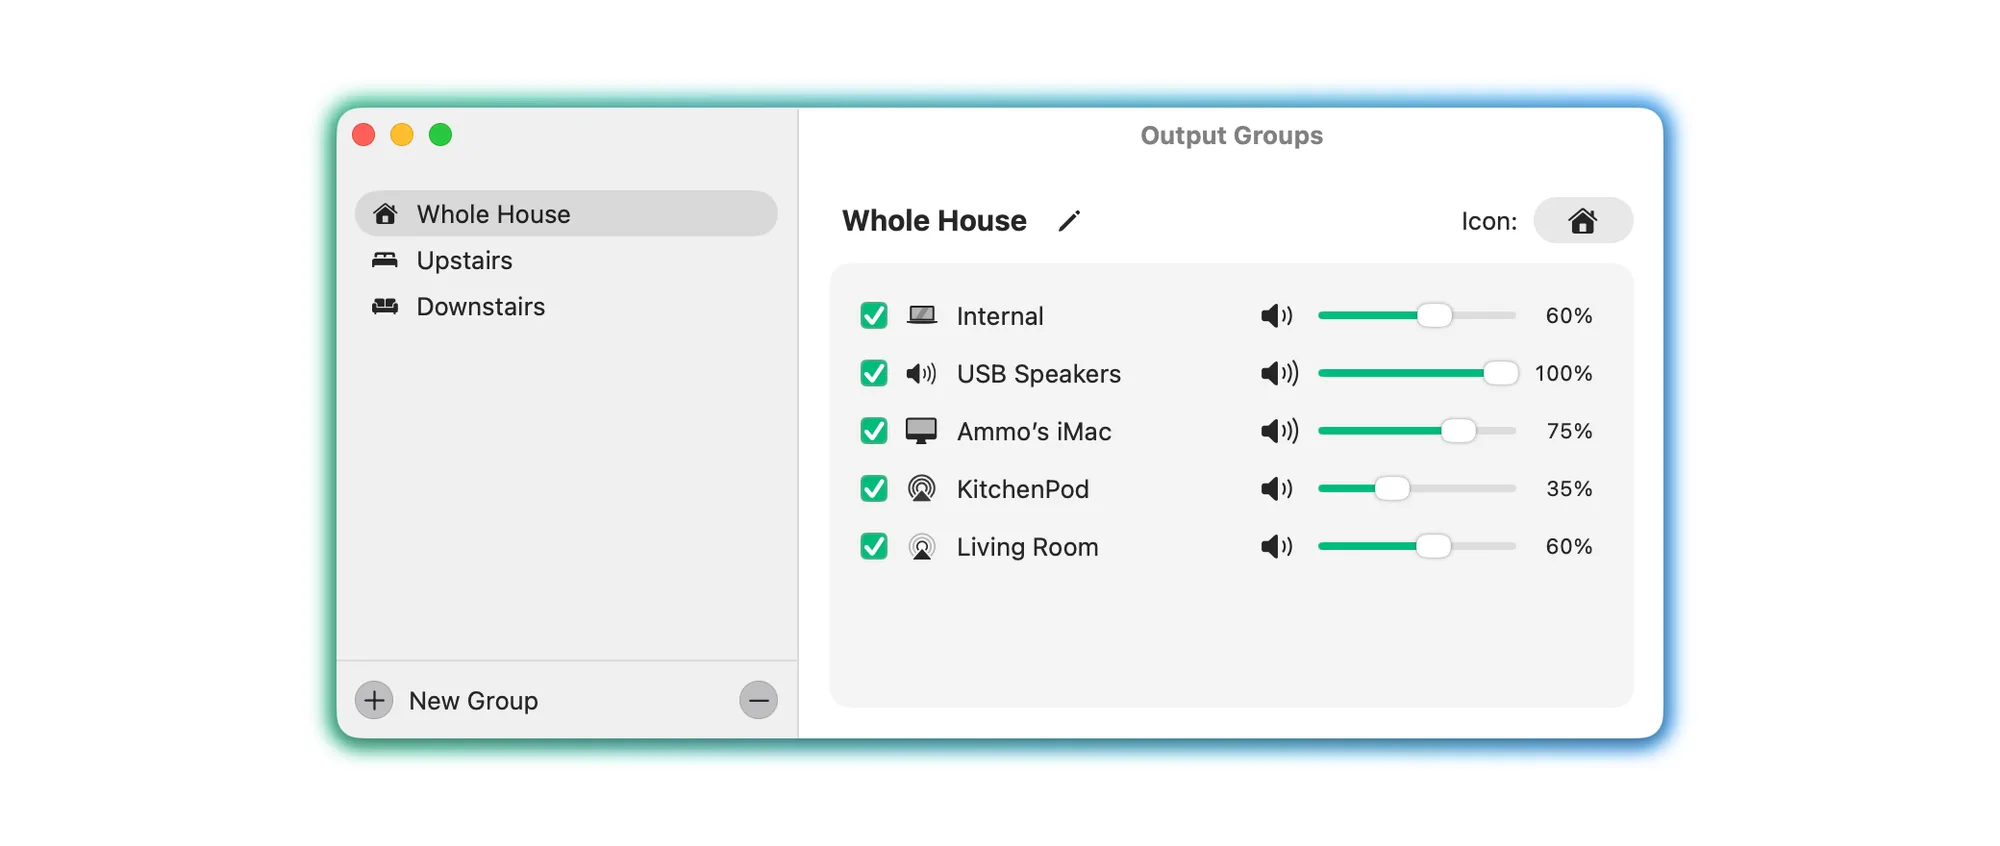2000x846 pixels.
Task: Select Upstairs group in sidebar
Action: coord(566,260)
